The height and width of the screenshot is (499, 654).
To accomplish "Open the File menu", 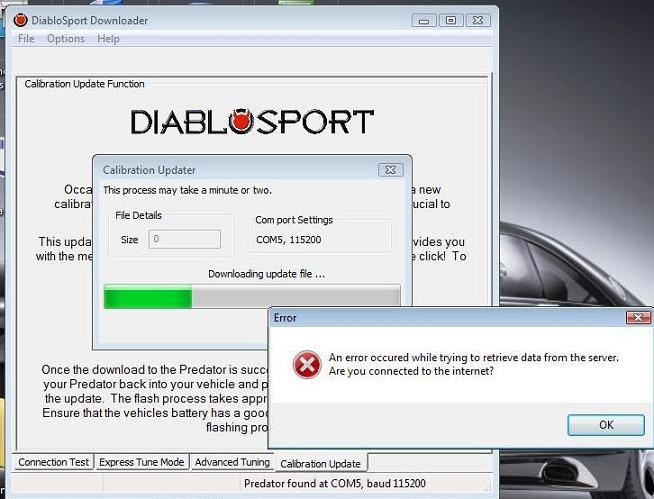I will [26, 39].
